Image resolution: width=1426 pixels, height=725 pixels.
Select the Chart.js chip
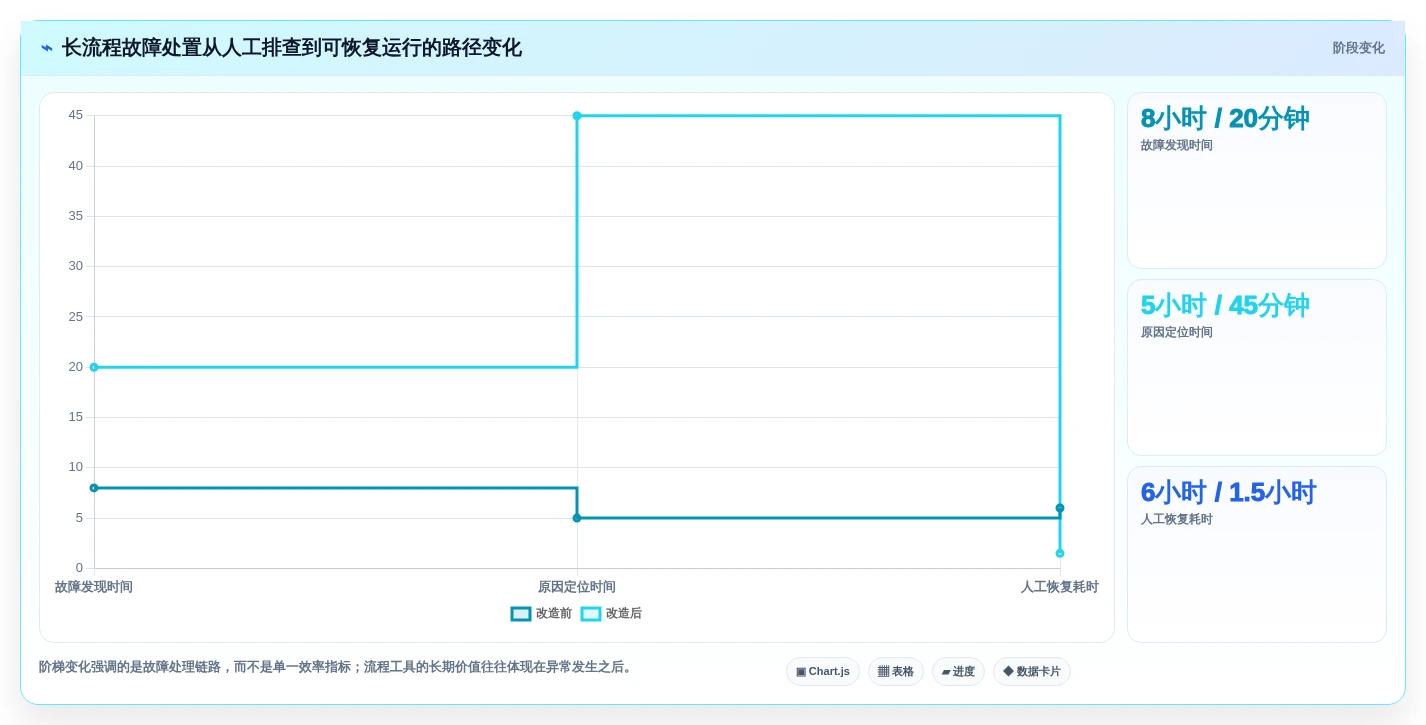[823, 672]
